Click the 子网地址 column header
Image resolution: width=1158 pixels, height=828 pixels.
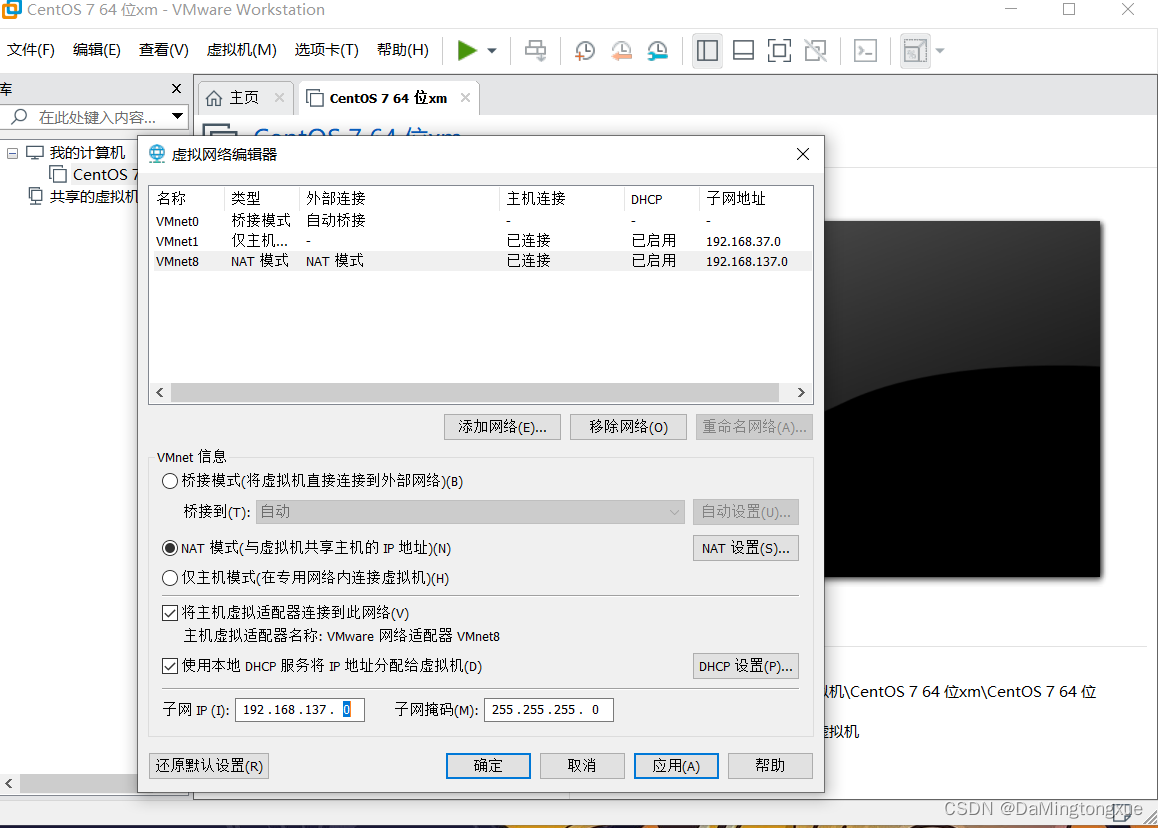pos(755,198)
